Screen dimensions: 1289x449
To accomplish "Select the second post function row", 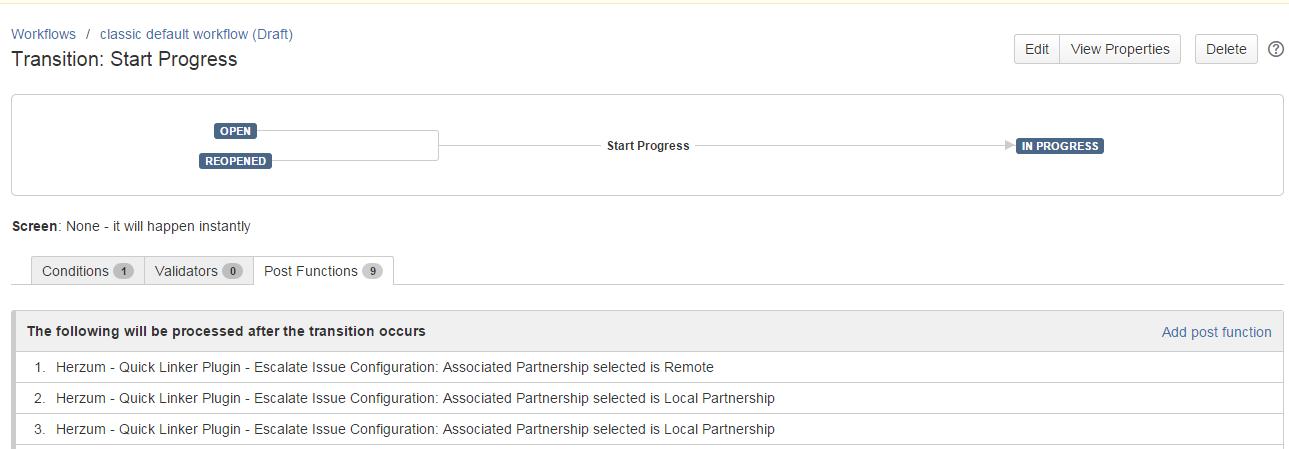I will click(x=415, y=398).
